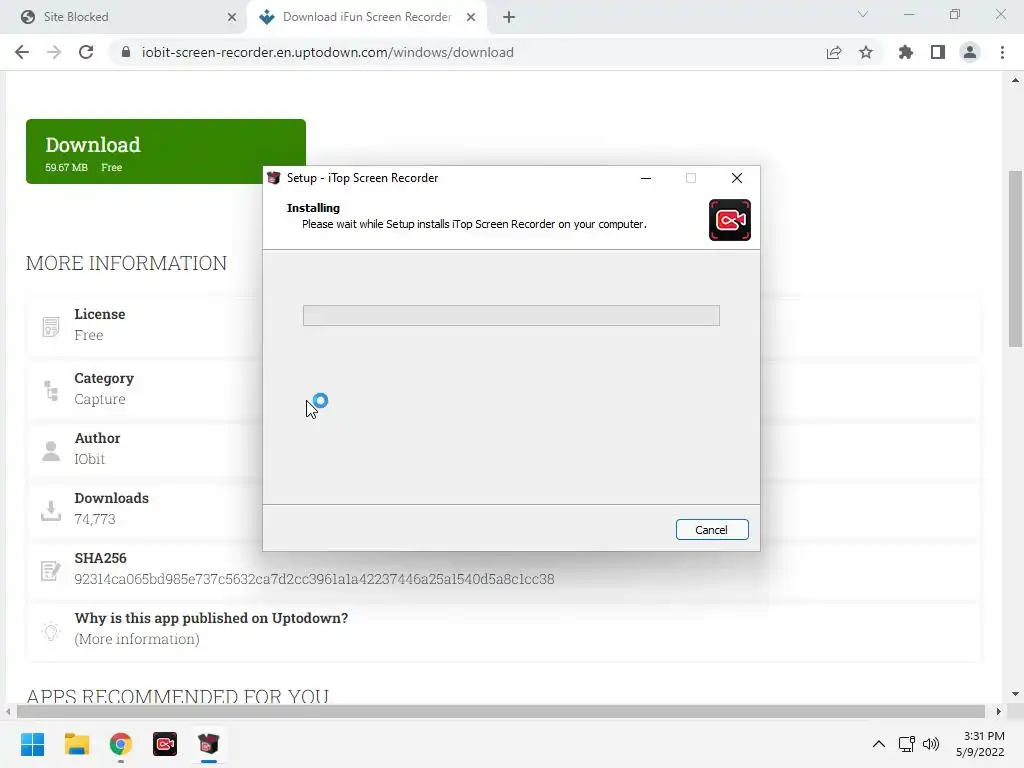This screenshot has width=1024, height=768.
Task: Click the License value Free
Action: [x=89, y=335]
